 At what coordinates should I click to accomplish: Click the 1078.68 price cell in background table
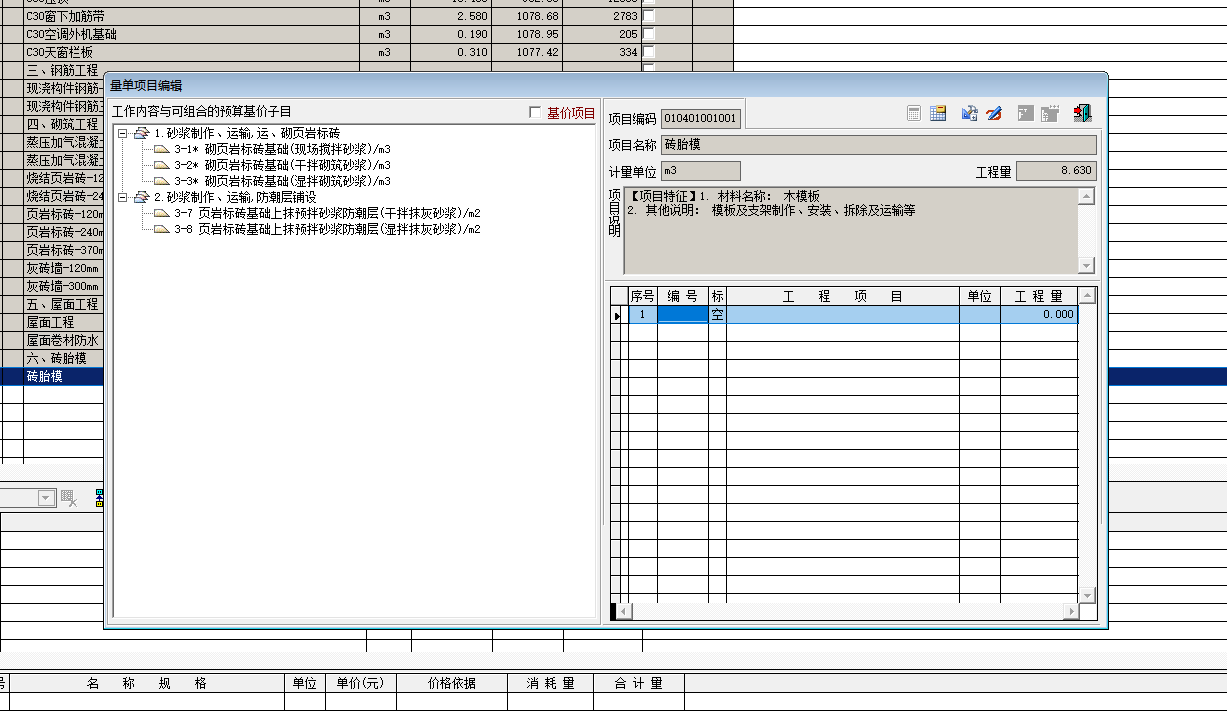(x=527, y=17)
